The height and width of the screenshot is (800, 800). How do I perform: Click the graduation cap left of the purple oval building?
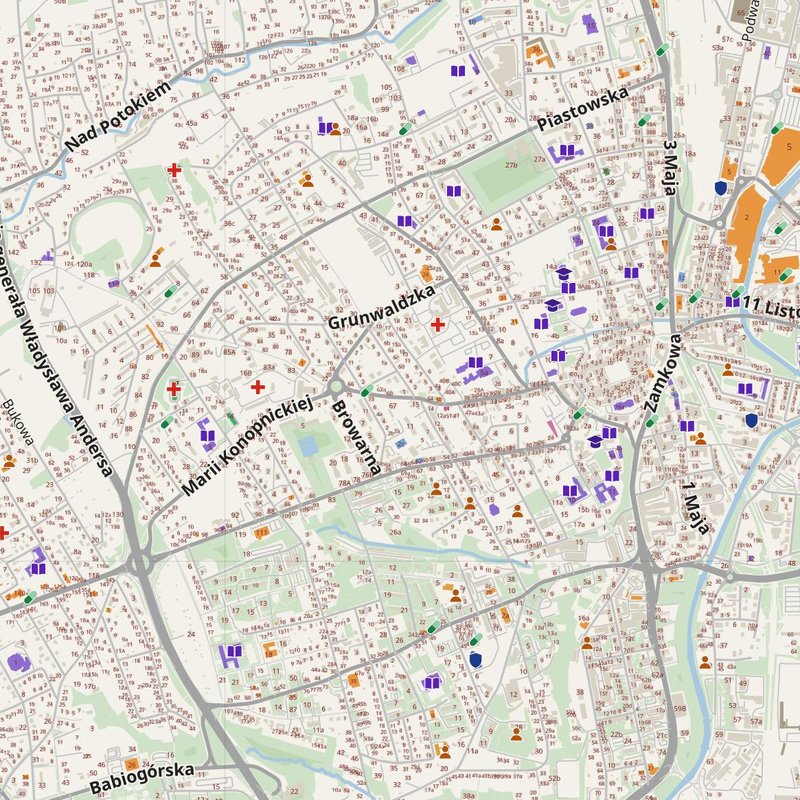coord(553,305)
